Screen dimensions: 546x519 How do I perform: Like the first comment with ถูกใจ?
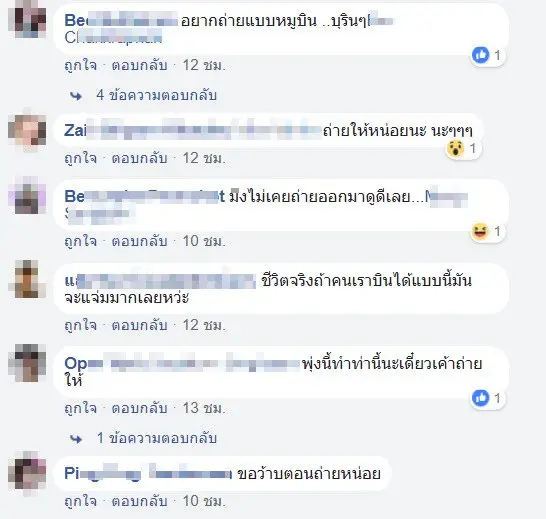pyautogui.click(x=80, y=65)
